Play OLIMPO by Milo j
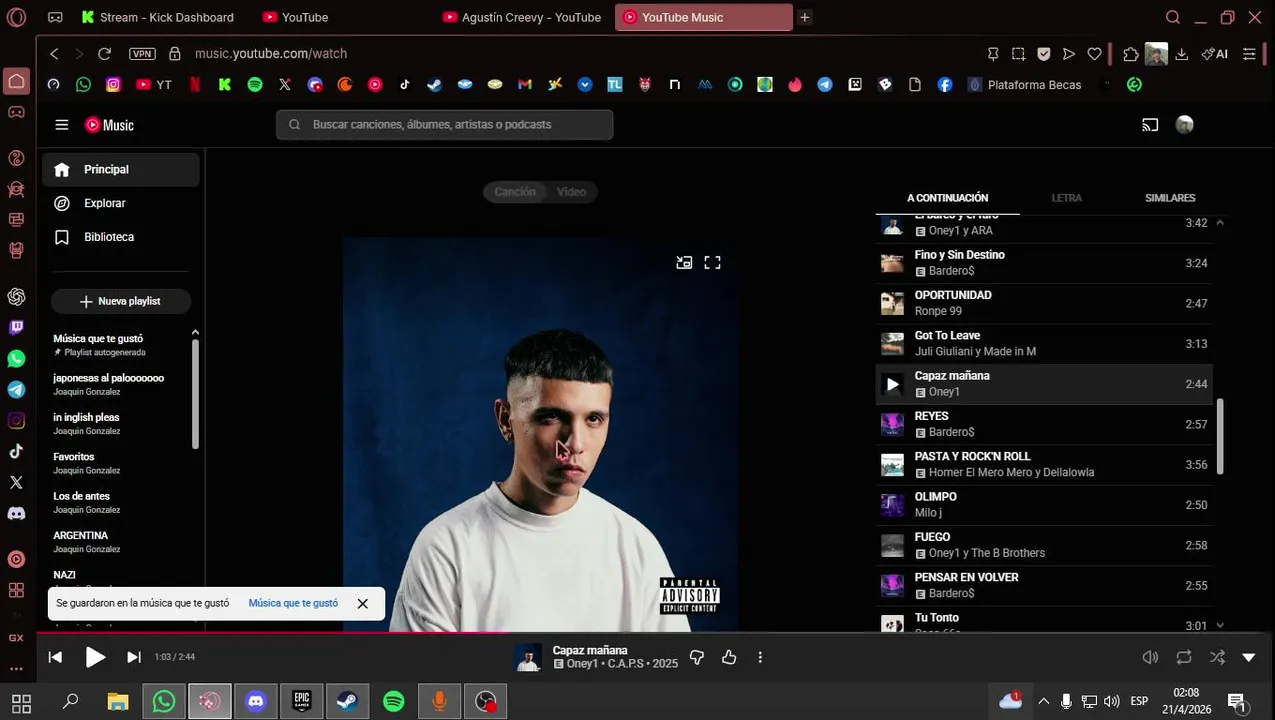 (1045, 505)
